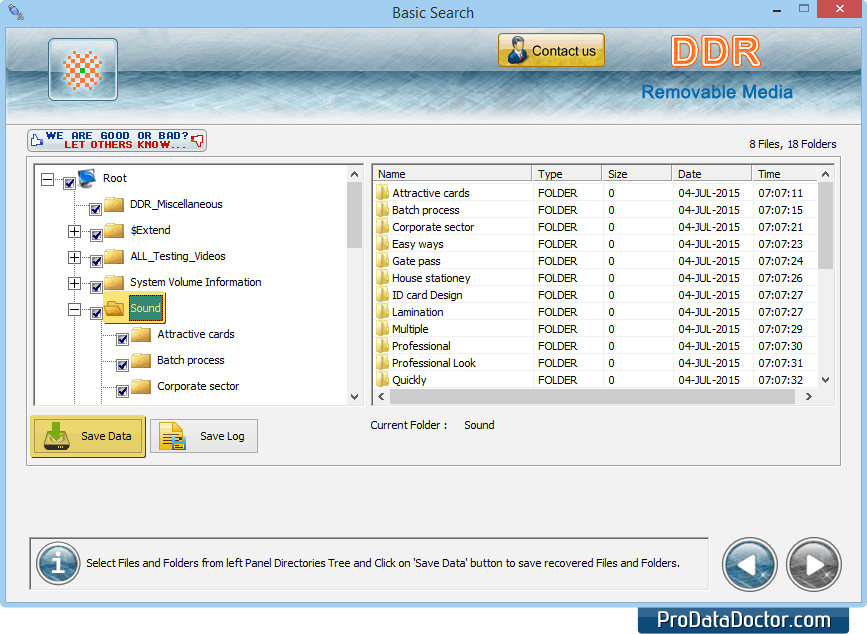Sort file list by Name column
The height and width of the screenshot is (634, 867).
452,174
